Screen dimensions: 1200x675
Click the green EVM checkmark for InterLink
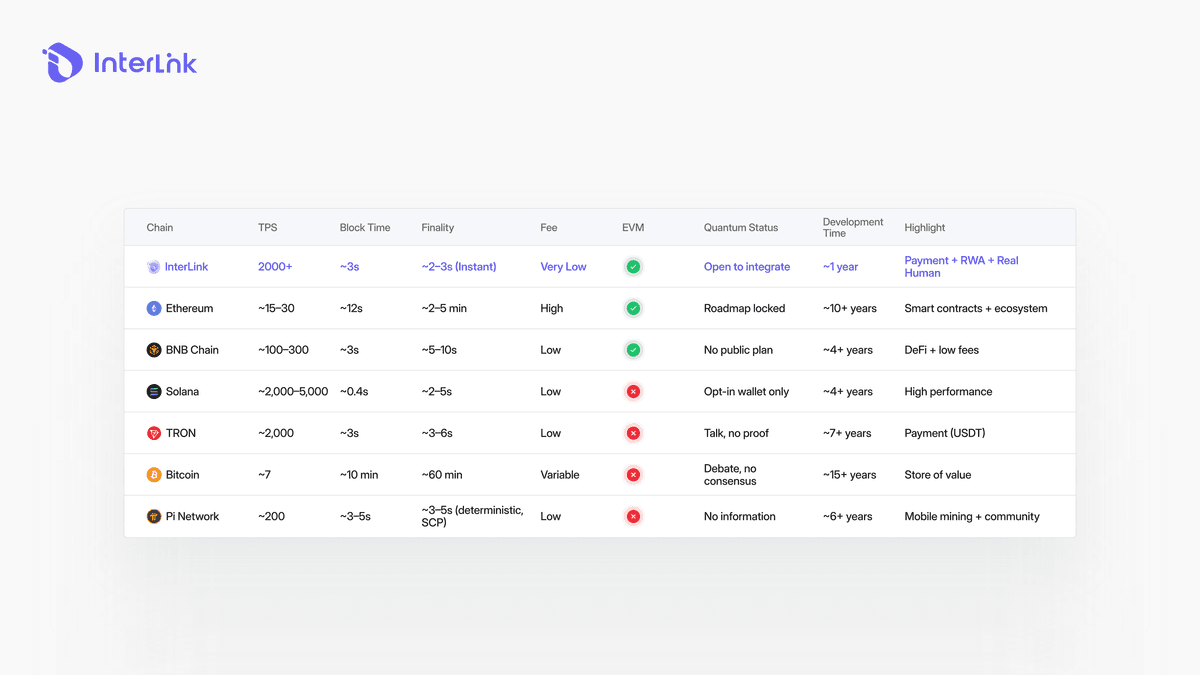point(633,267)
